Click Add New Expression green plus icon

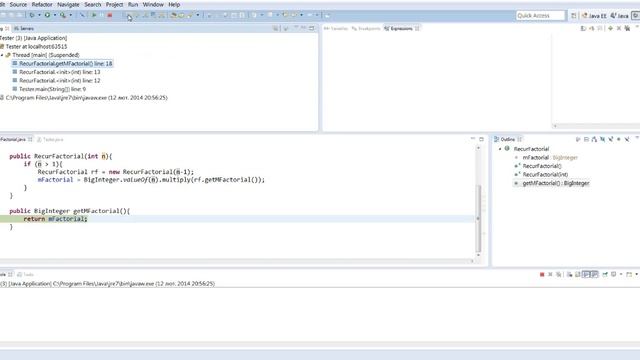(610, 29)
